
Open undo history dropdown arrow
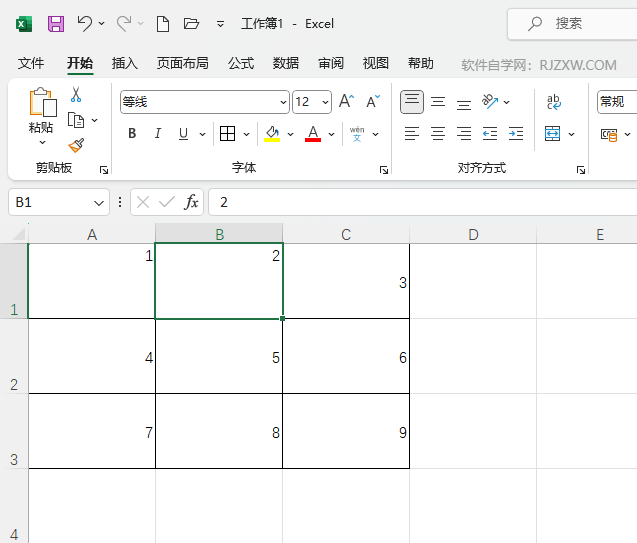[x=101, y=24]
